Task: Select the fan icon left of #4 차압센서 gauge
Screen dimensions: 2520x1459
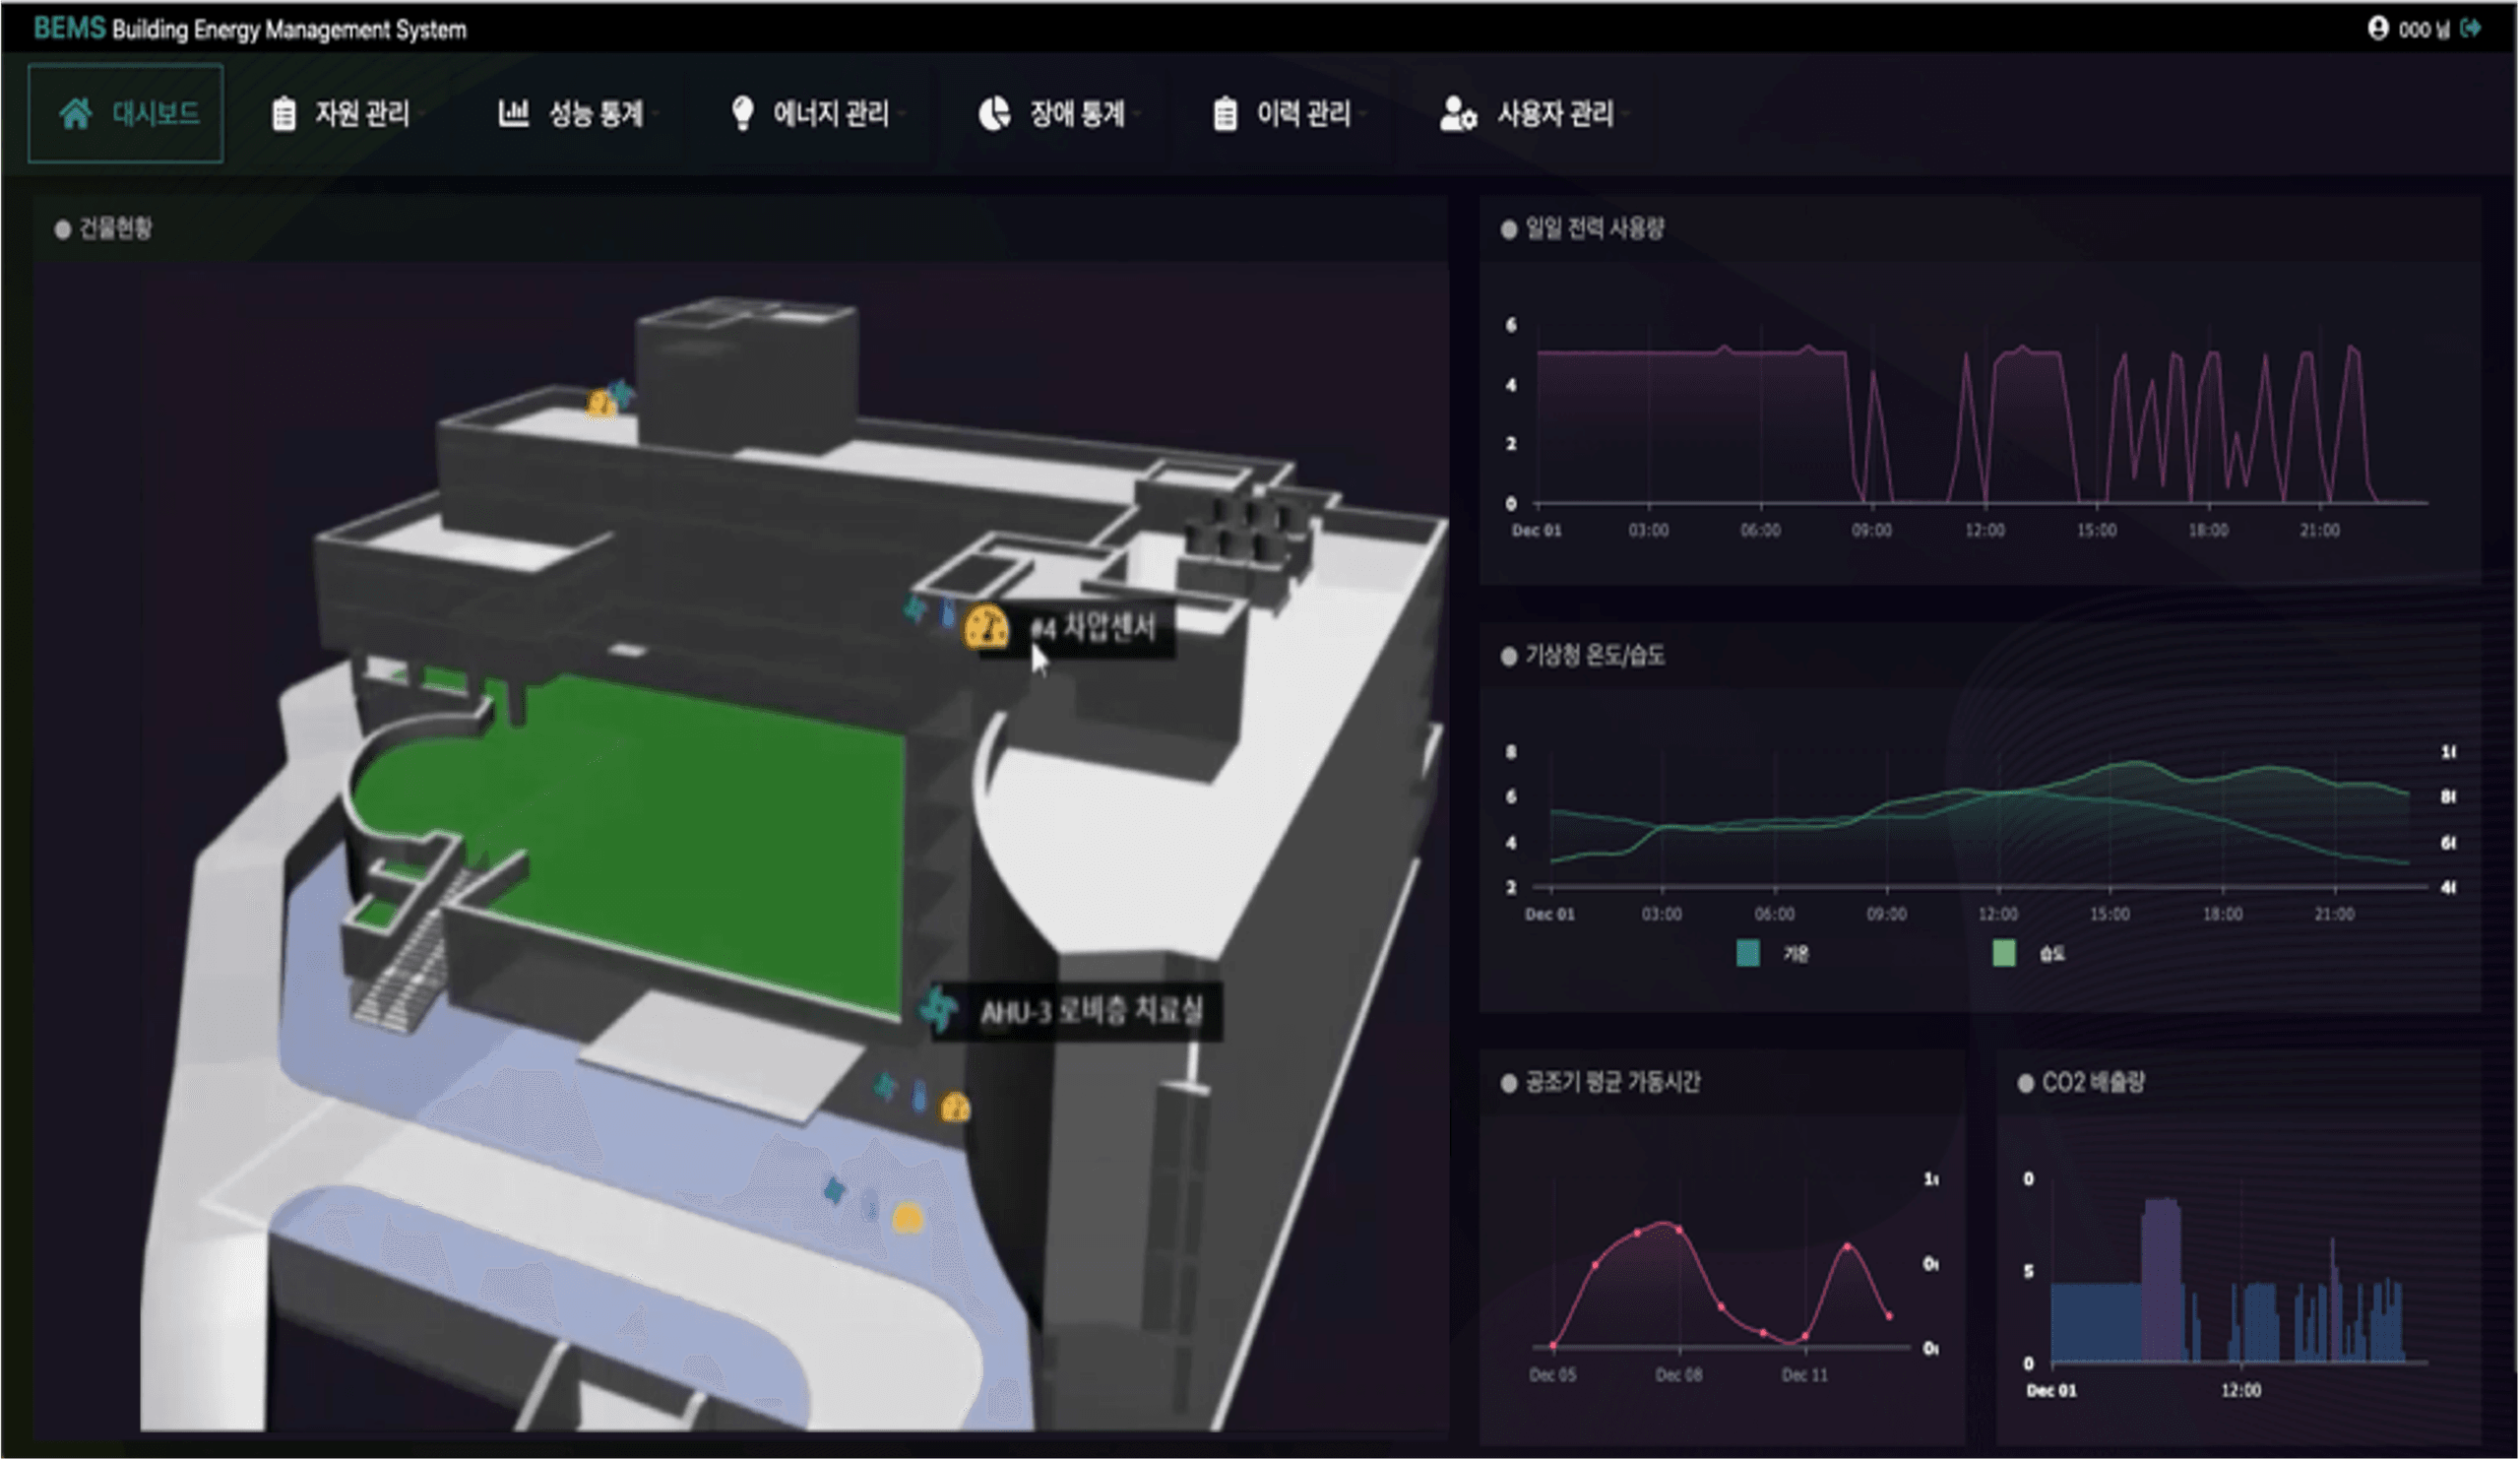Action: [914, 608]
